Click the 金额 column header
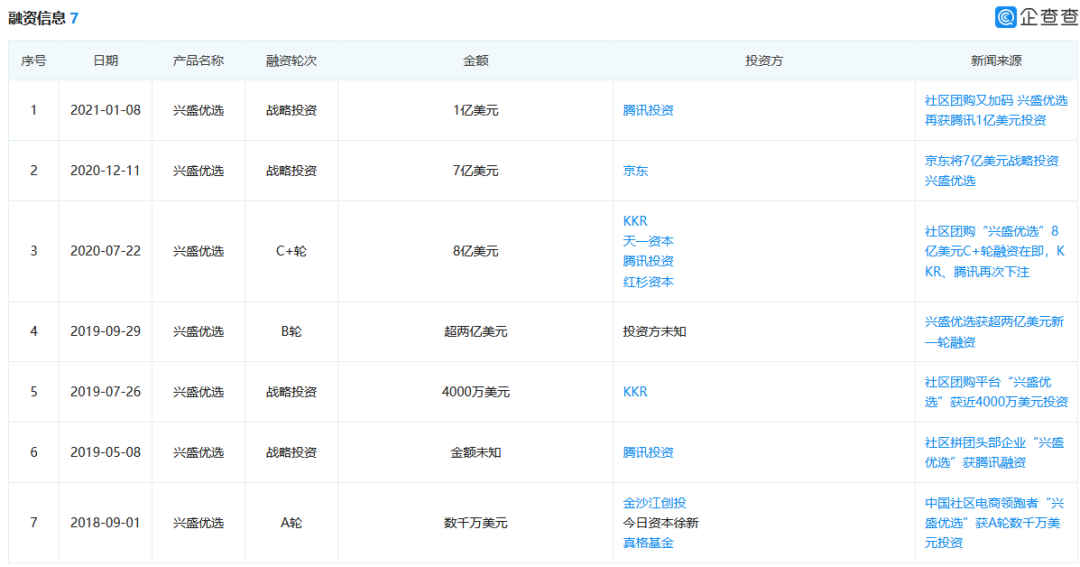 point(476,61)
